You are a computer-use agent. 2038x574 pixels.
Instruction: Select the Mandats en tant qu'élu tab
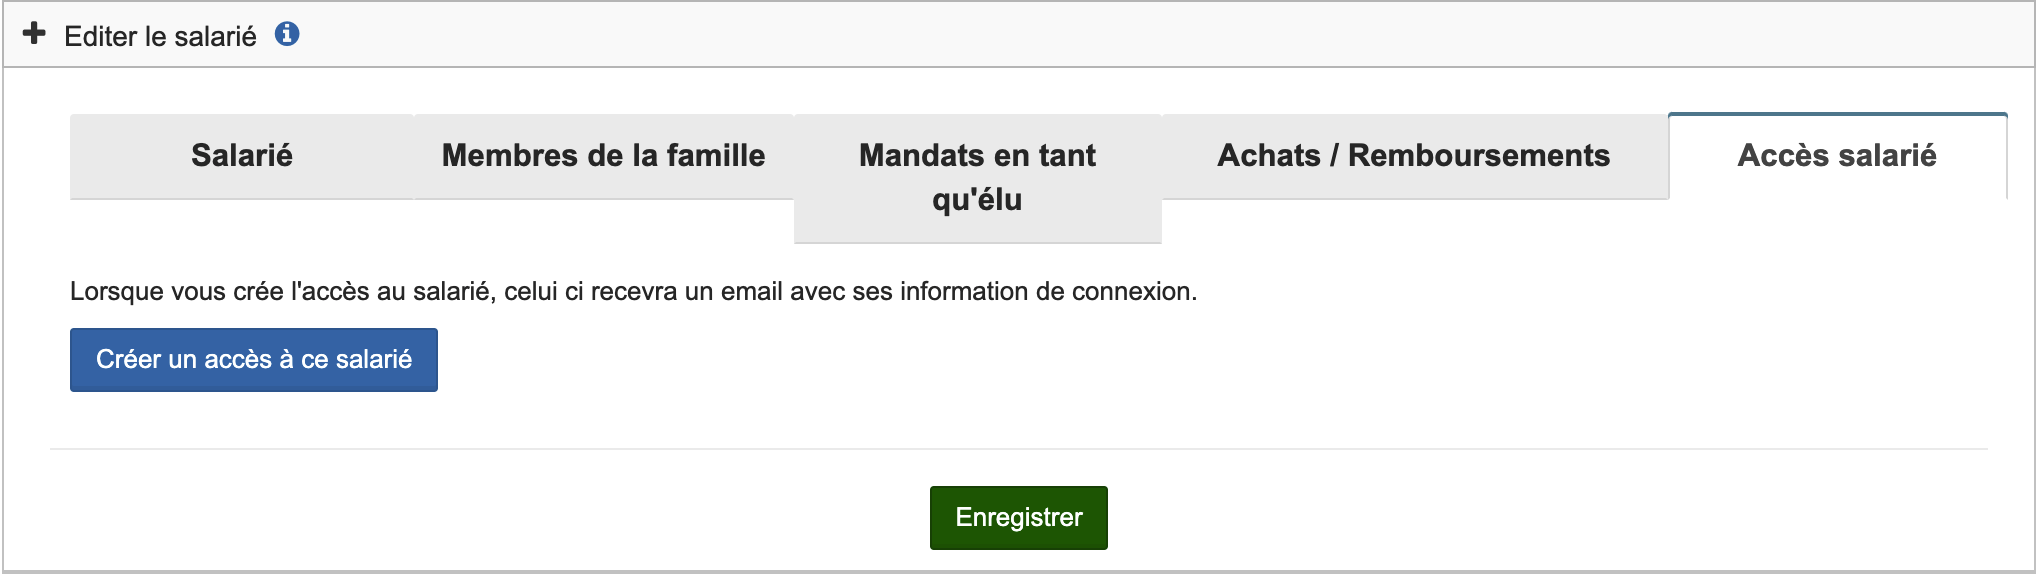tap(977, 177)
